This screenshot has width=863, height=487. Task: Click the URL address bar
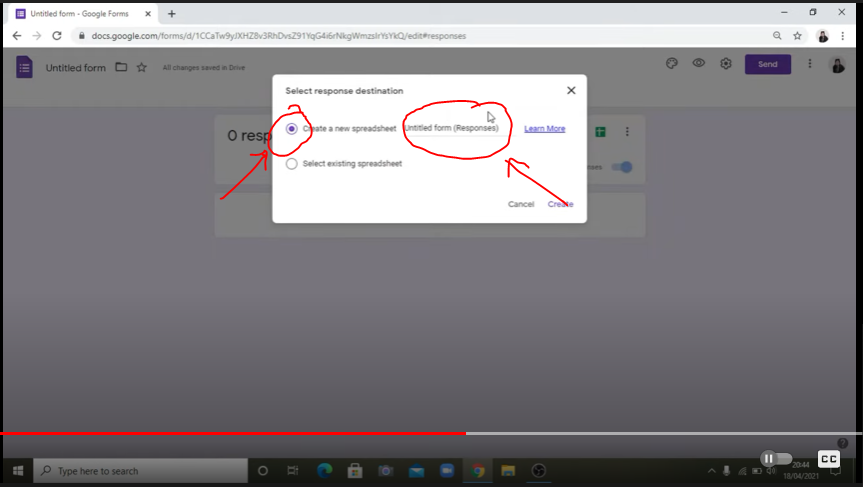424,36
